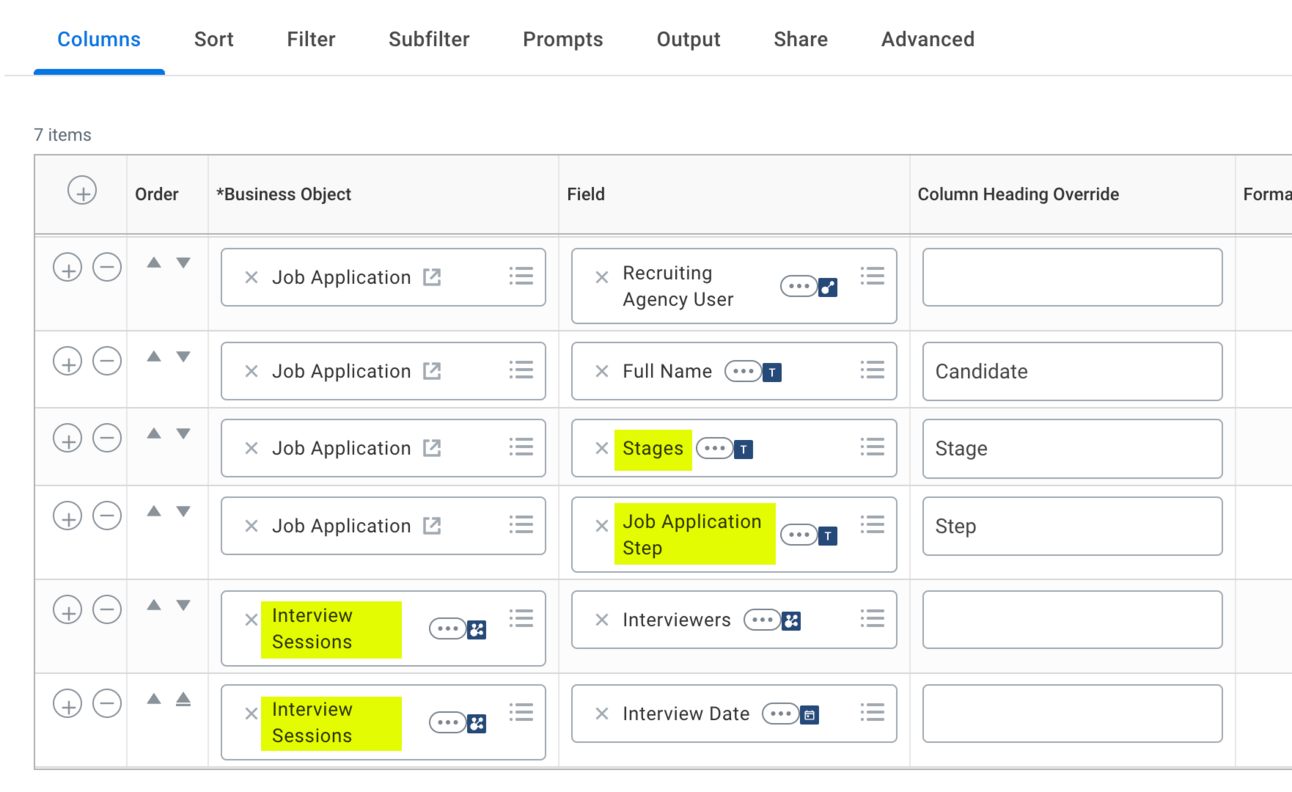This screenshot has height=792, width=1292.
Task: Open related actions for Interview Date field
Action: coord(780,714)
